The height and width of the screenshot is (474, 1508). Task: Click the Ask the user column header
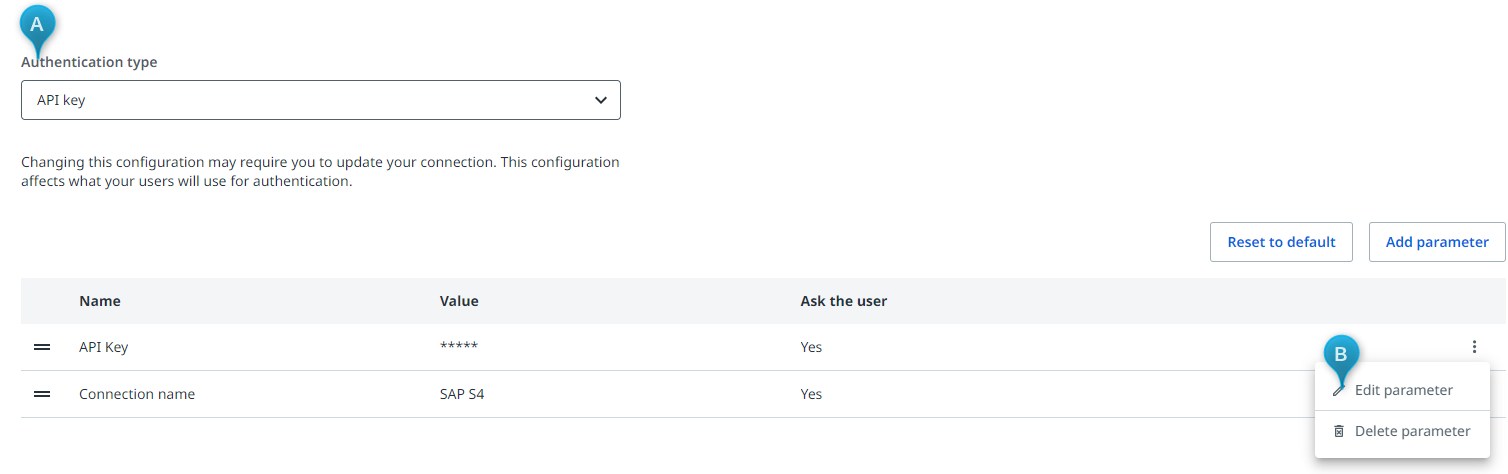pyautogui.click(x=844, y=301)
